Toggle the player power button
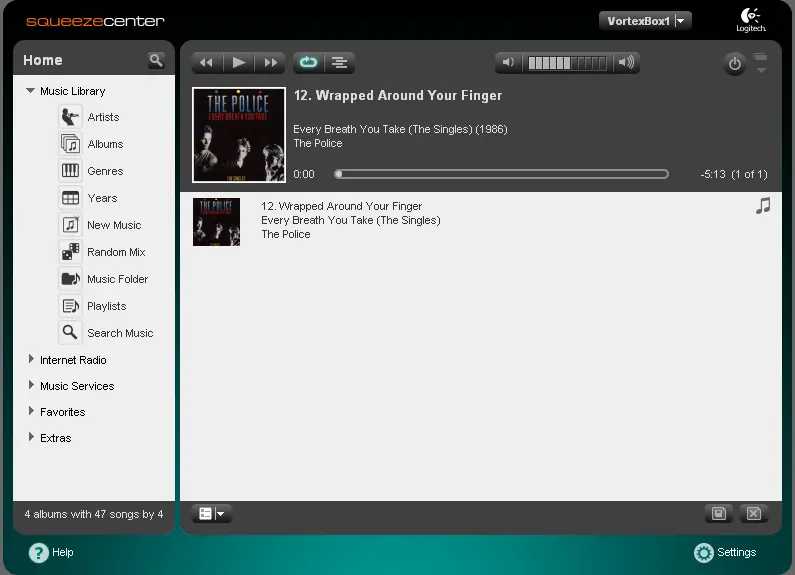 click(x=735, y=64)
